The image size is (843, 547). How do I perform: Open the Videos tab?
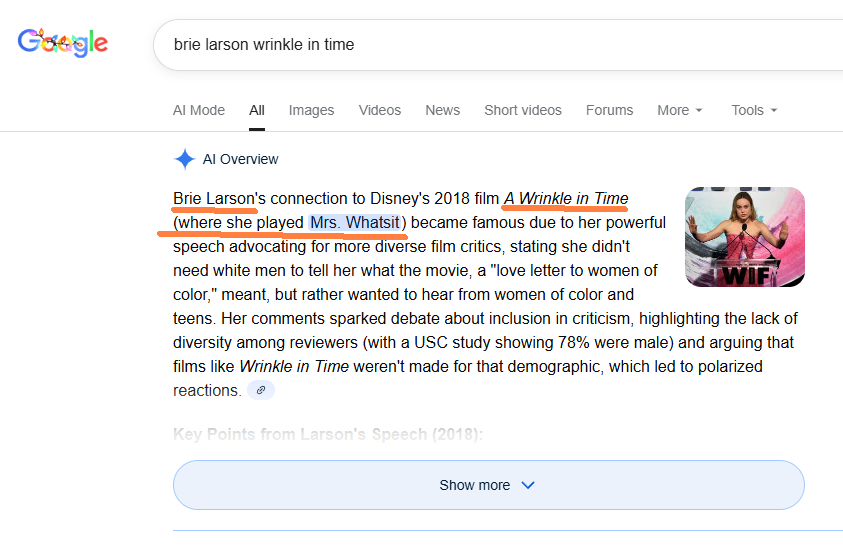coord(380,110)
